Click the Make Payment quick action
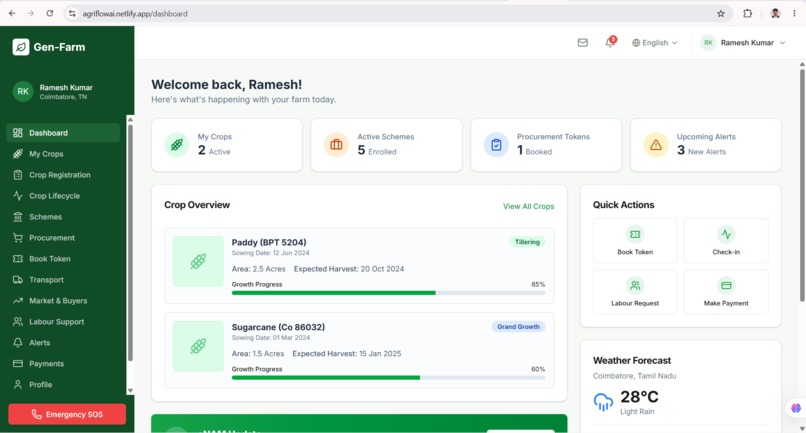This screenshot has height=433, width=806. pos(726,292)
